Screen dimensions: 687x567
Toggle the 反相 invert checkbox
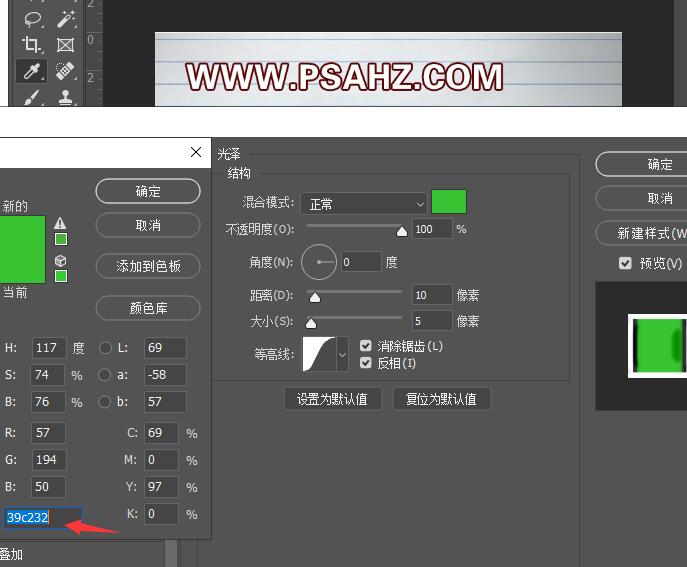point(366,363)
